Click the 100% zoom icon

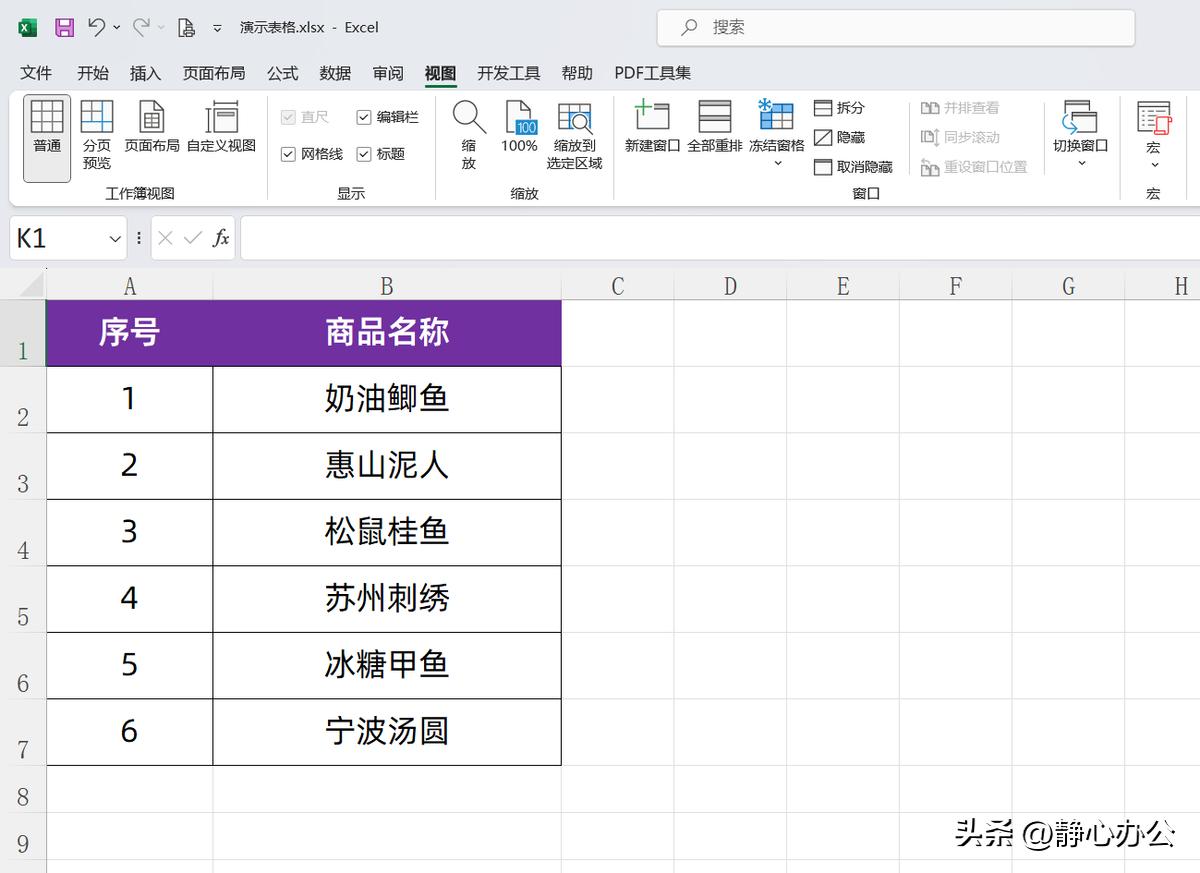click(519, 133)
